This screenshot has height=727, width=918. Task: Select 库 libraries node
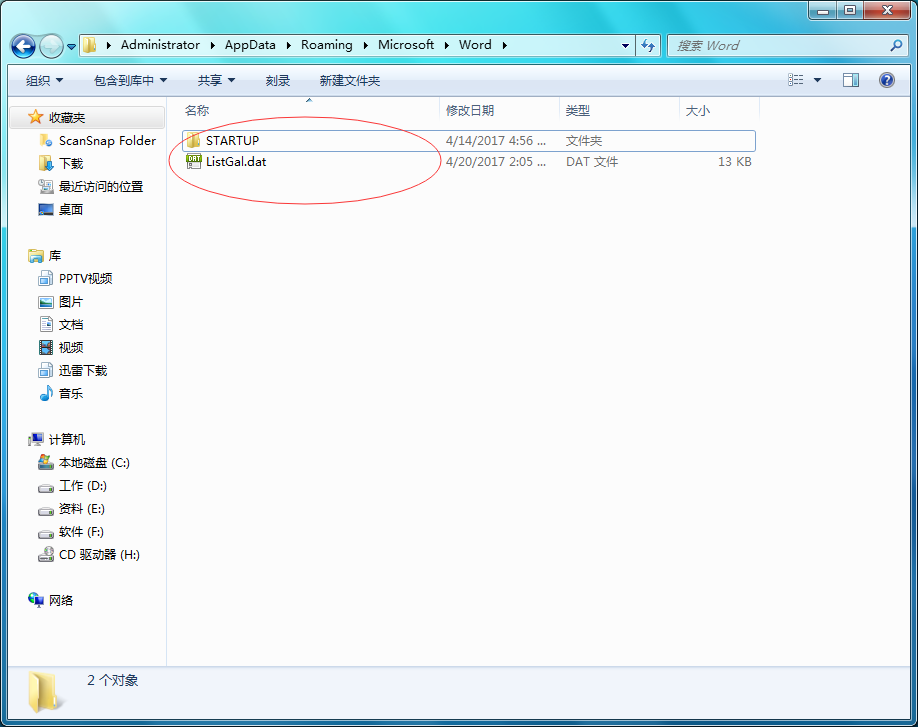click(x=54, y=255)
